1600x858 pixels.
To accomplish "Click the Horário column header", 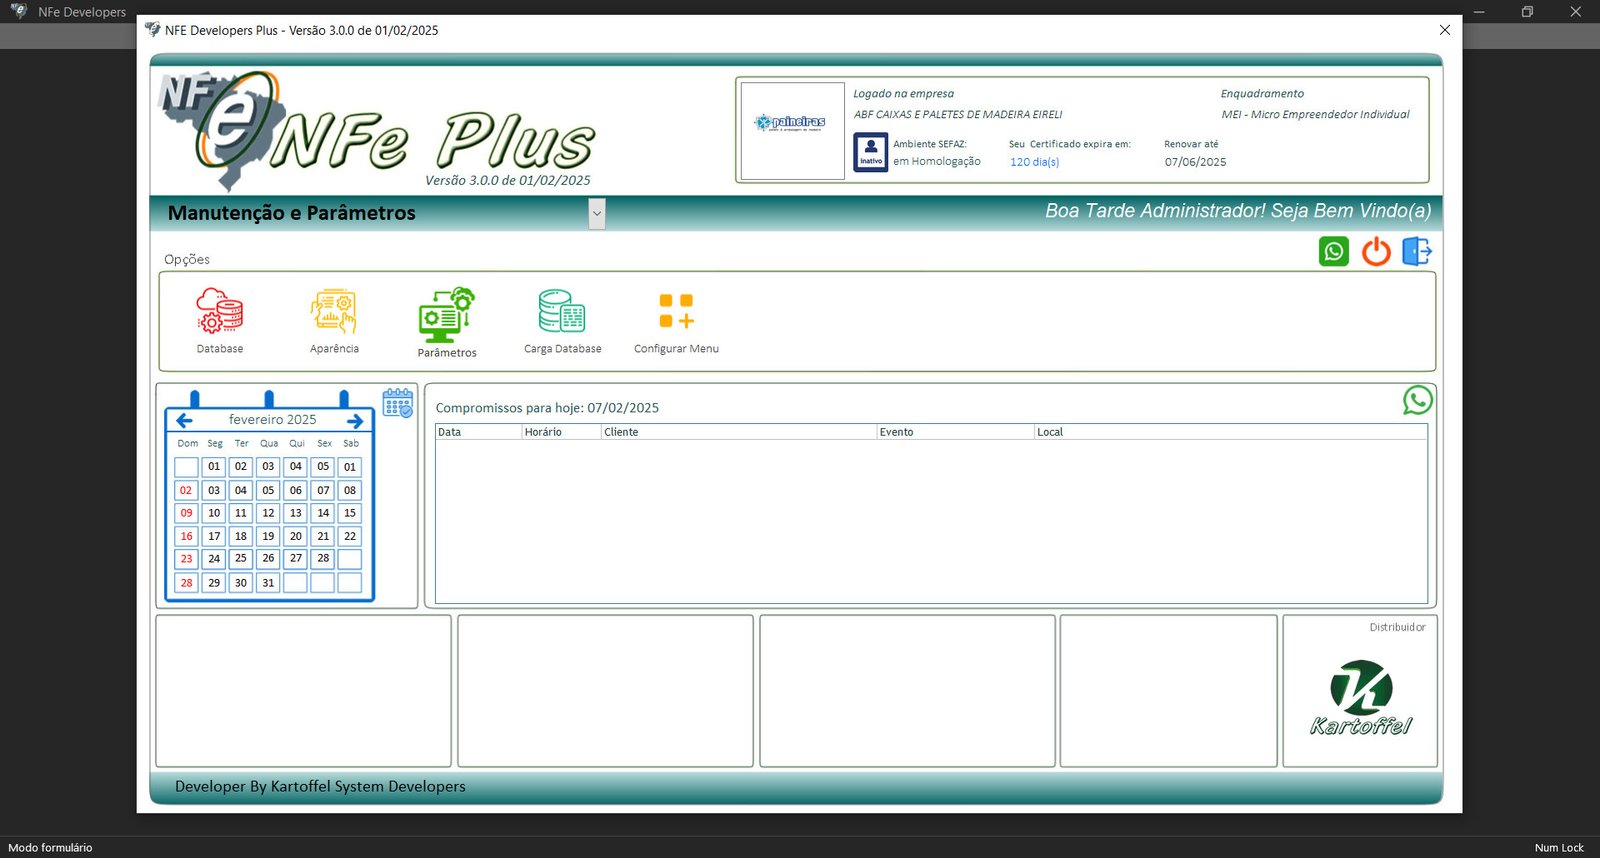I will [x=560, y=432].
